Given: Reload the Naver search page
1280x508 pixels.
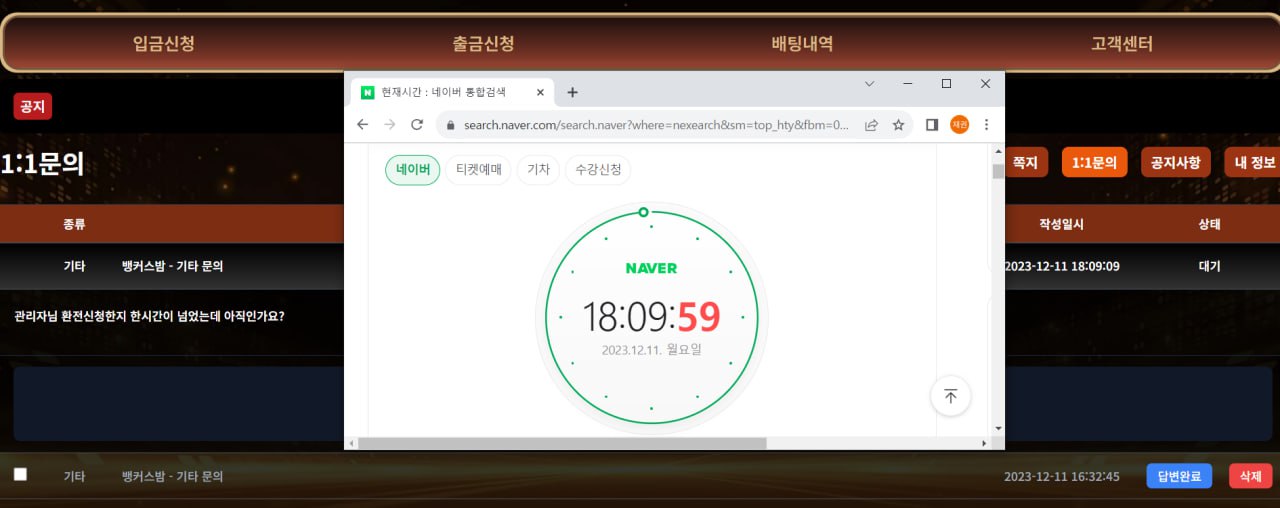Looking at the screenshot, I should coord(417,125).
